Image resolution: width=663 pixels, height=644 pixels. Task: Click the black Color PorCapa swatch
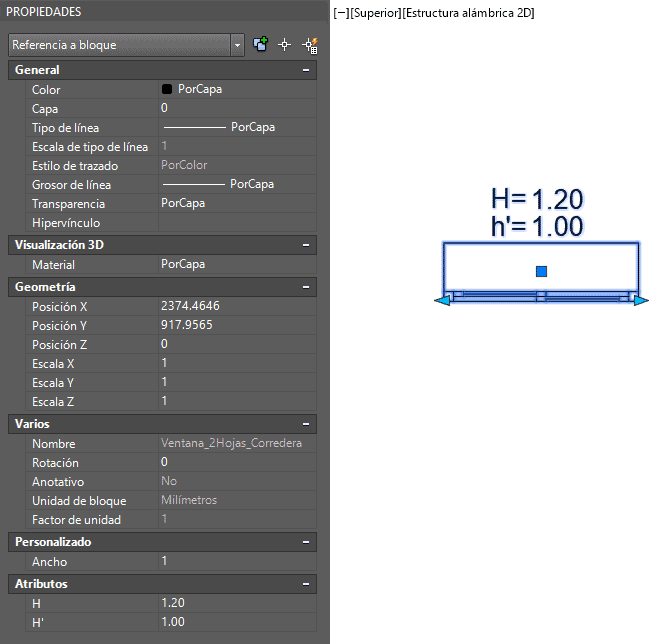(167, 89)
